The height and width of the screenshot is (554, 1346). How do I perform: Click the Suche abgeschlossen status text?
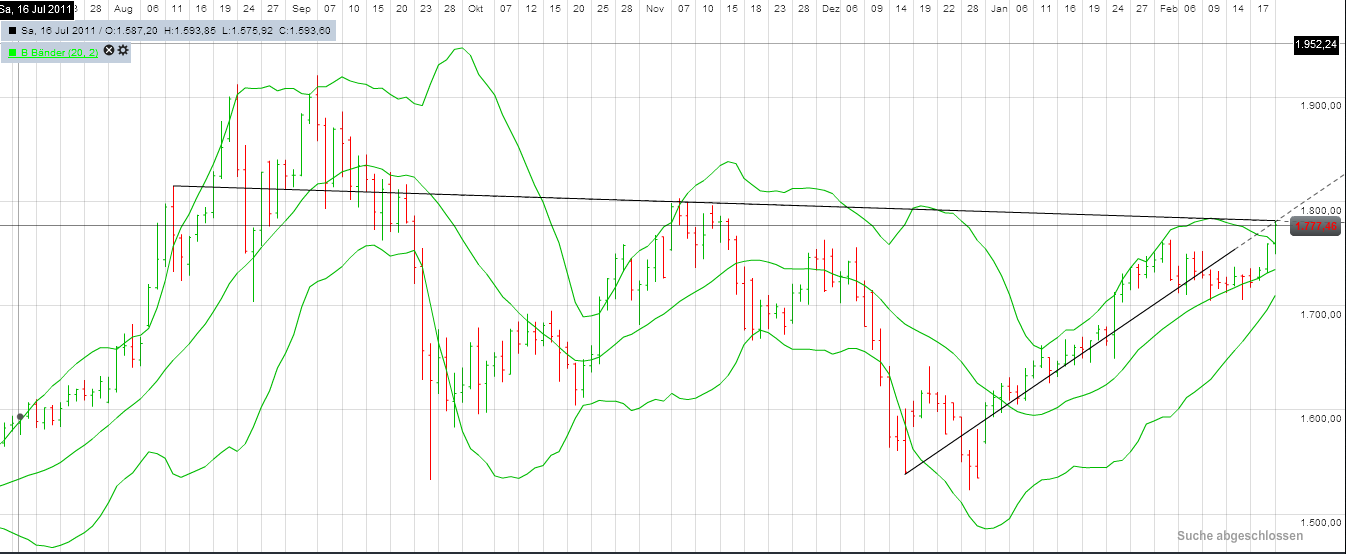[x=1239, y=536]
